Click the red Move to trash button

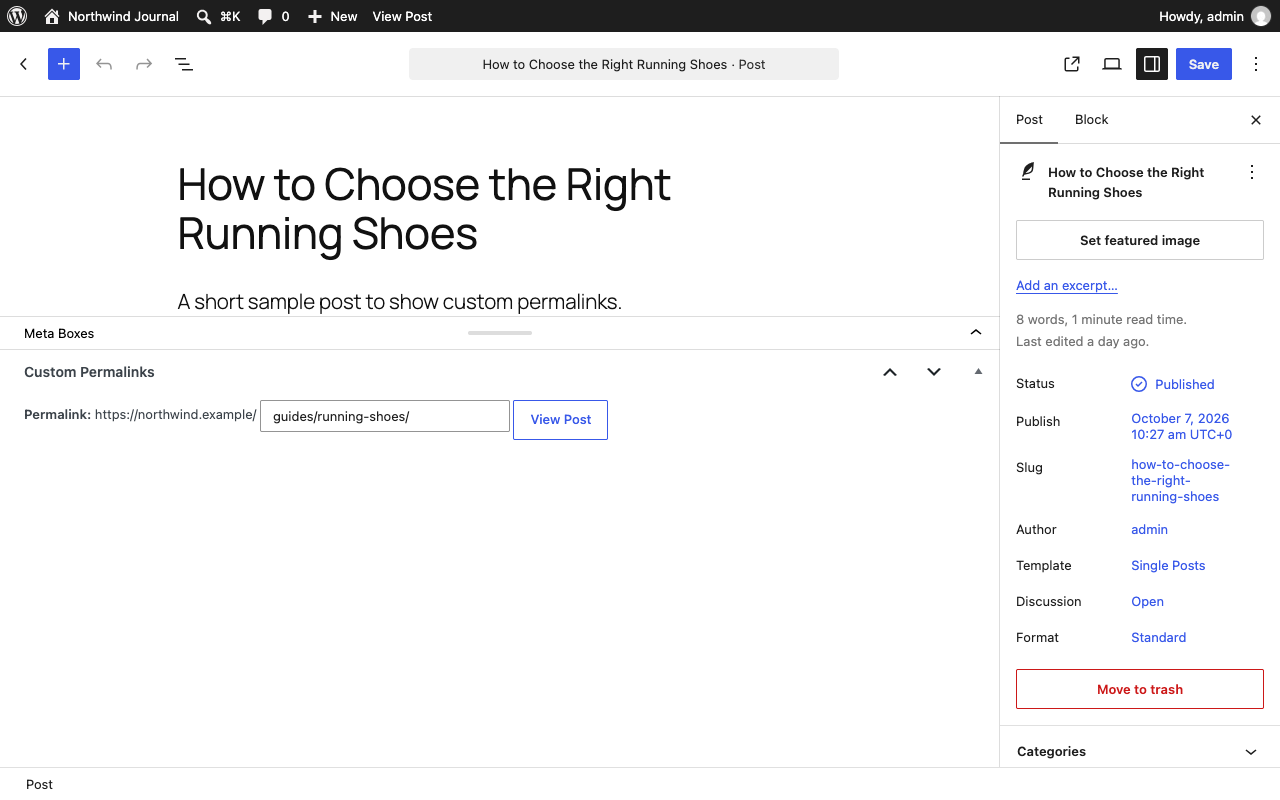point(1140,689)
